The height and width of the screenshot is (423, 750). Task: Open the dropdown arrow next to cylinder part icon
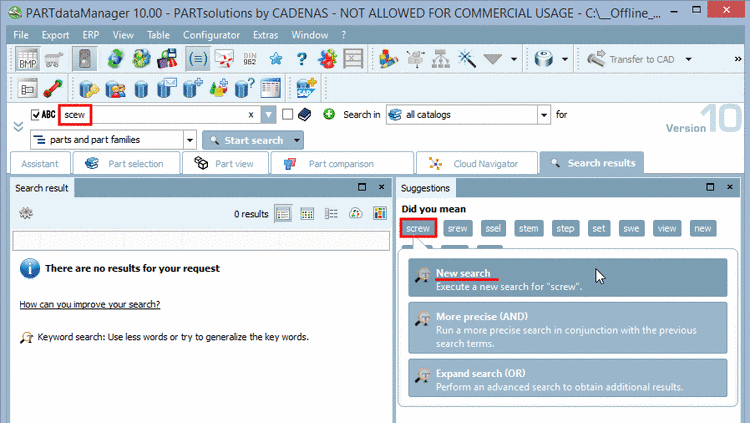565,59
